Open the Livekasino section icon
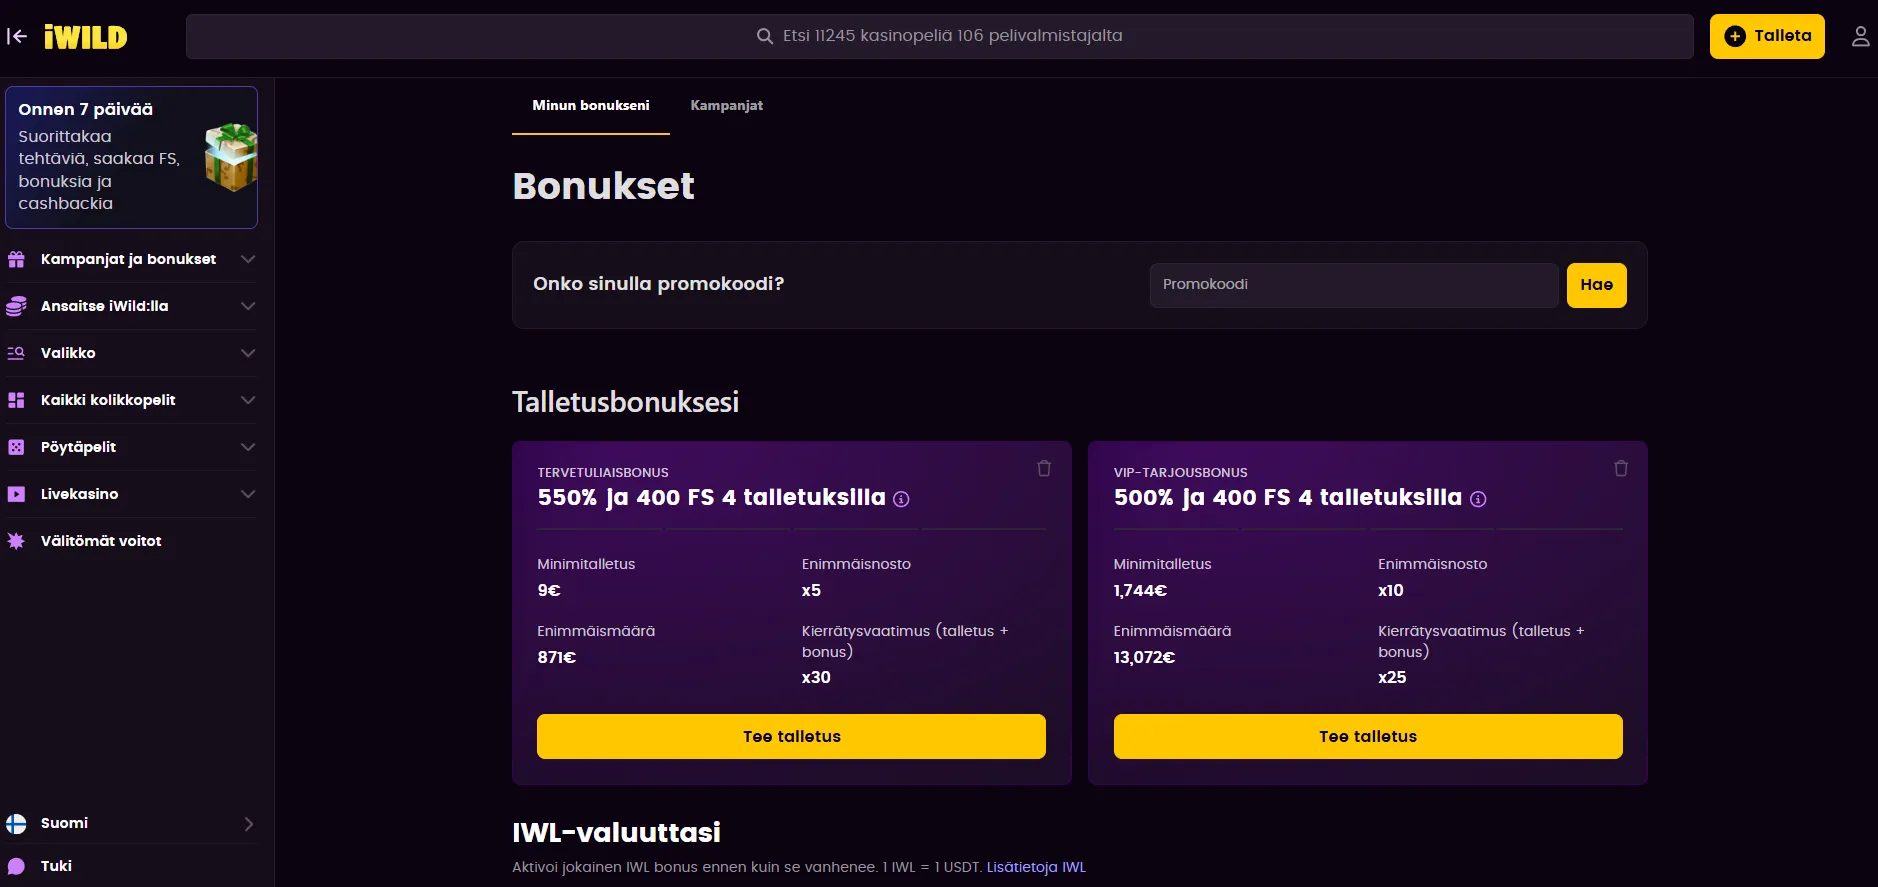1878x887 pixels. point(15,494)
